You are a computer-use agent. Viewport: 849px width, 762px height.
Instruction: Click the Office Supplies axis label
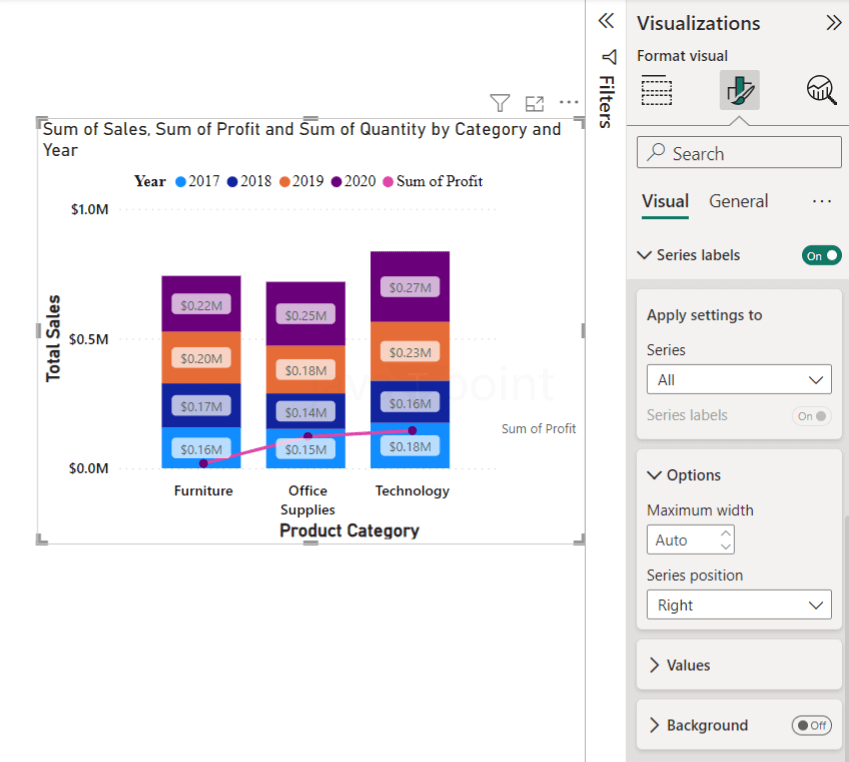pyautogui.click(x=308, y=500)
